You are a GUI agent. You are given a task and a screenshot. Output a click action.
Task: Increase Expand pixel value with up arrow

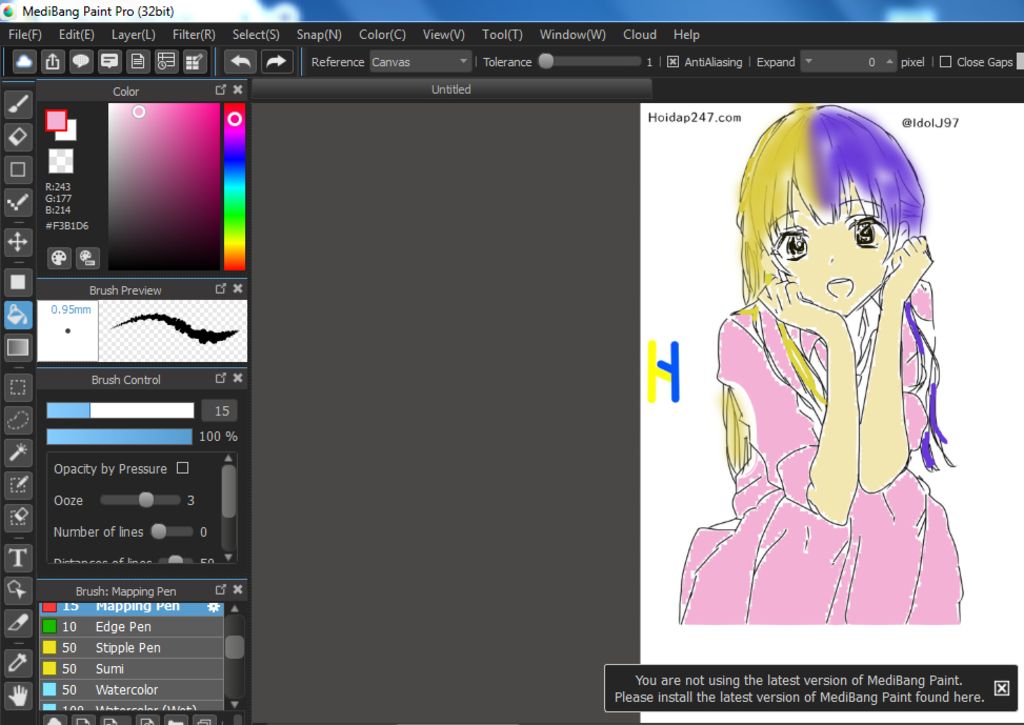pos(889,62)
